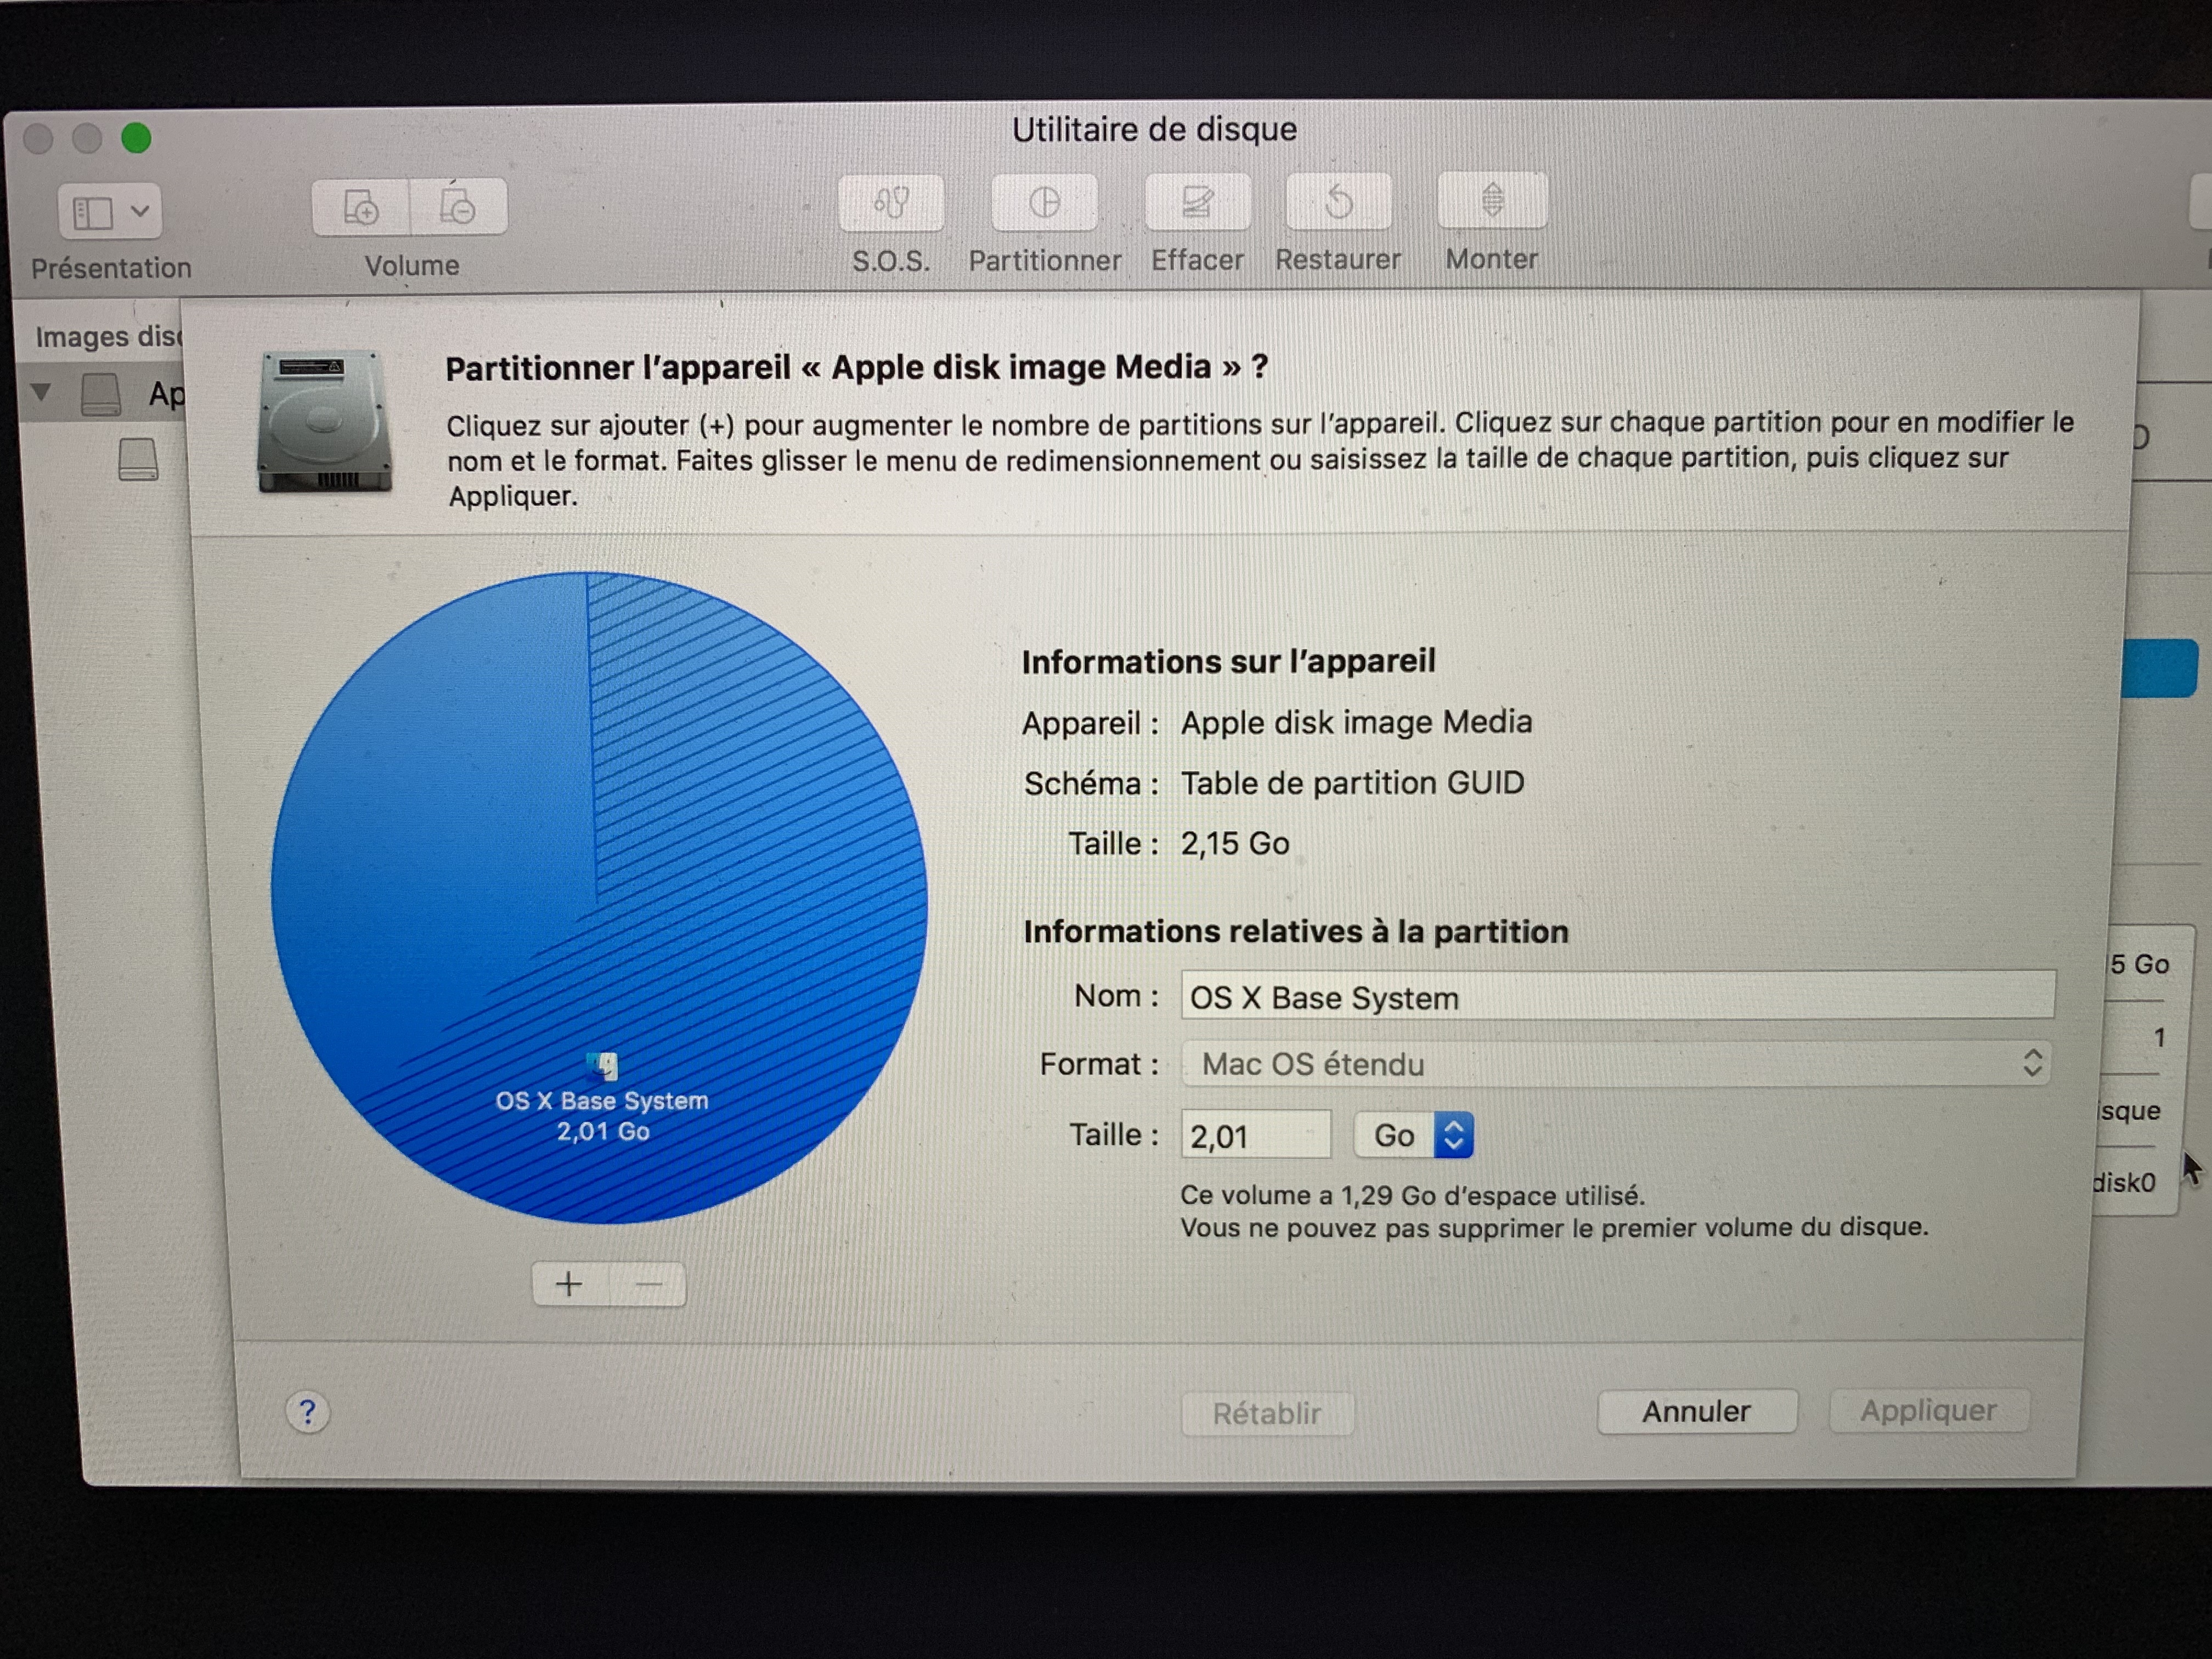Screen dimensions: 2212x1659
Task: Click the minus remove partition button
Action: pos(648,1284)
